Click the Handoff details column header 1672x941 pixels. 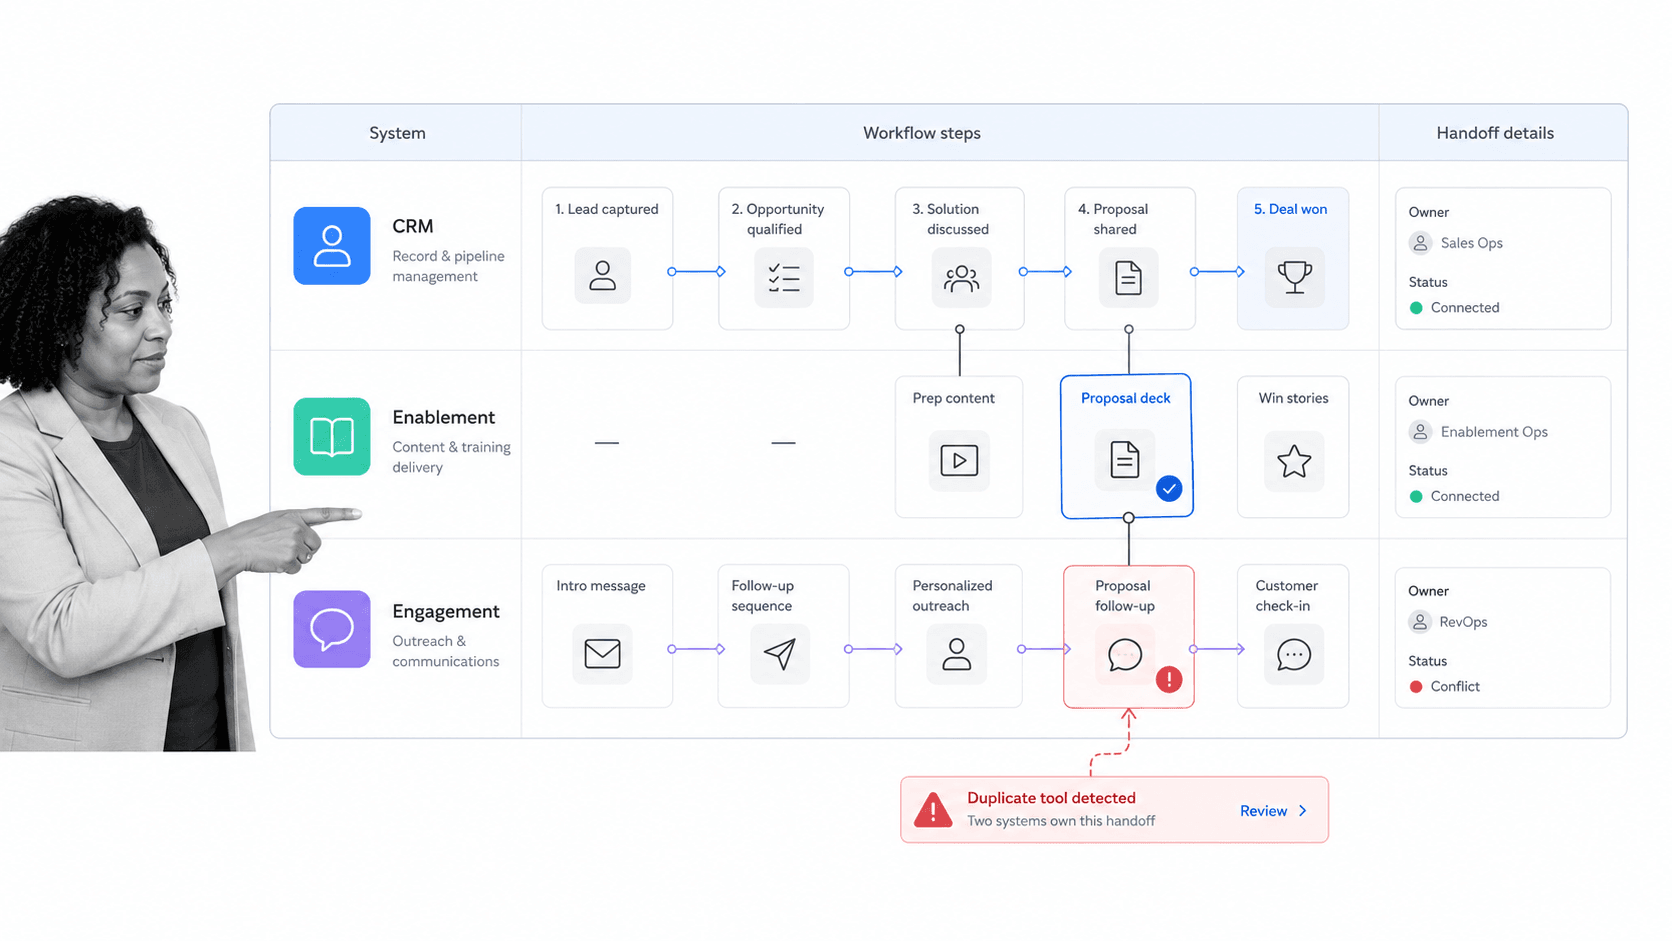pos(1495,133)
